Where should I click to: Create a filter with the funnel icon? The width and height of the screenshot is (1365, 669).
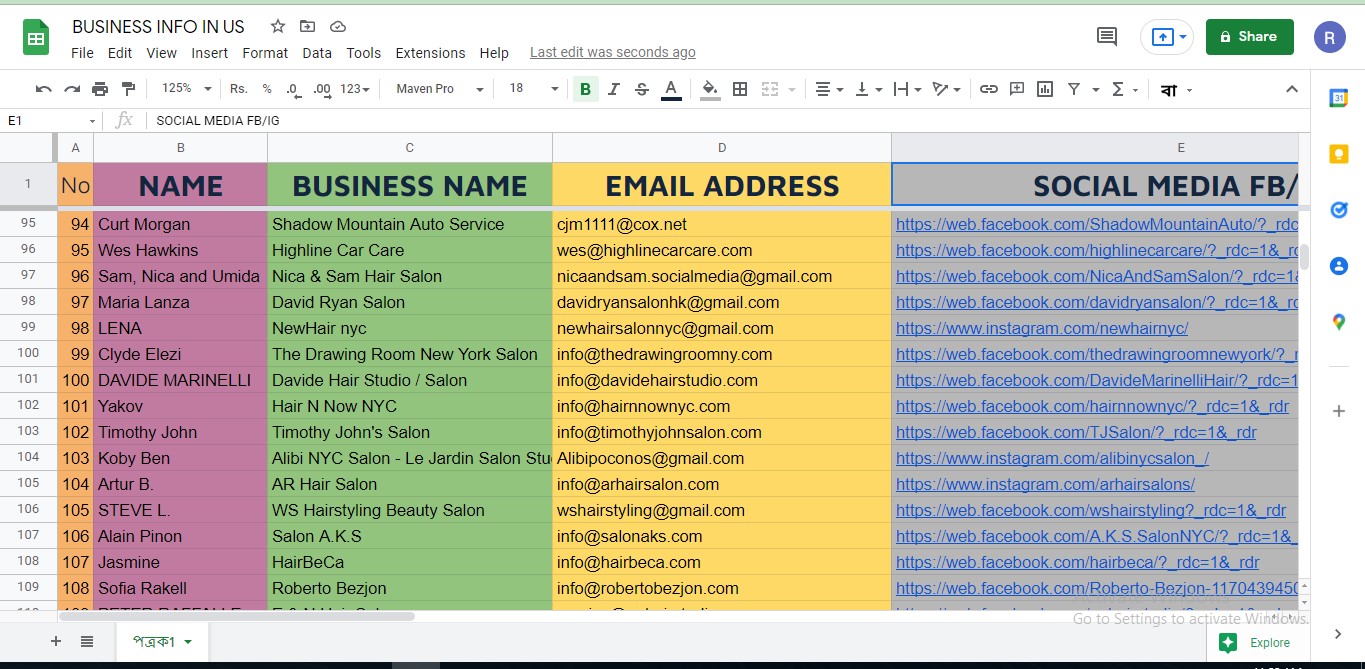click(x=1073, y=89)
